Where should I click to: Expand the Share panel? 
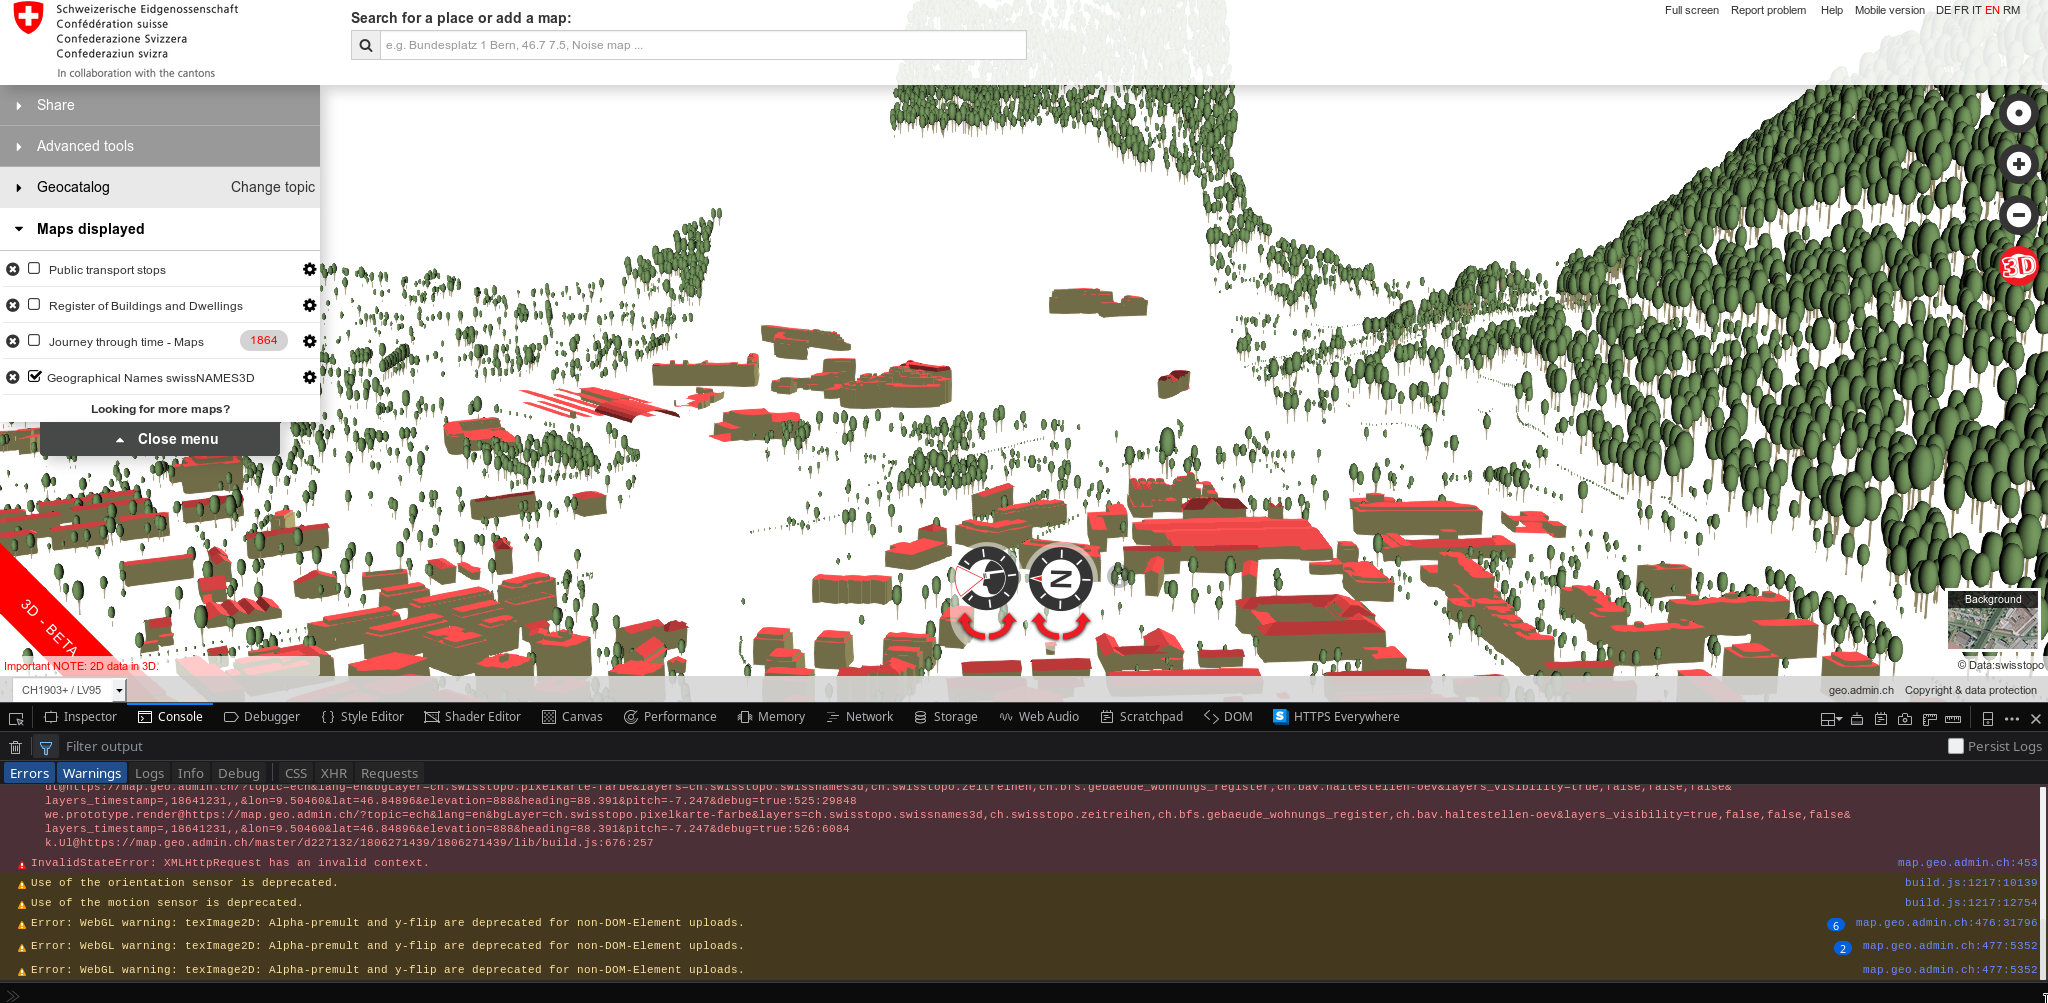(x=160, y=105)
